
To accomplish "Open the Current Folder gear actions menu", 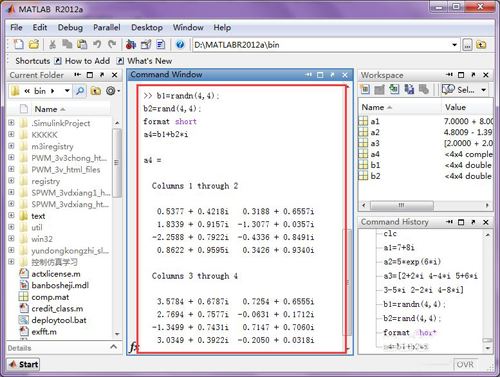I will point(113,91).
